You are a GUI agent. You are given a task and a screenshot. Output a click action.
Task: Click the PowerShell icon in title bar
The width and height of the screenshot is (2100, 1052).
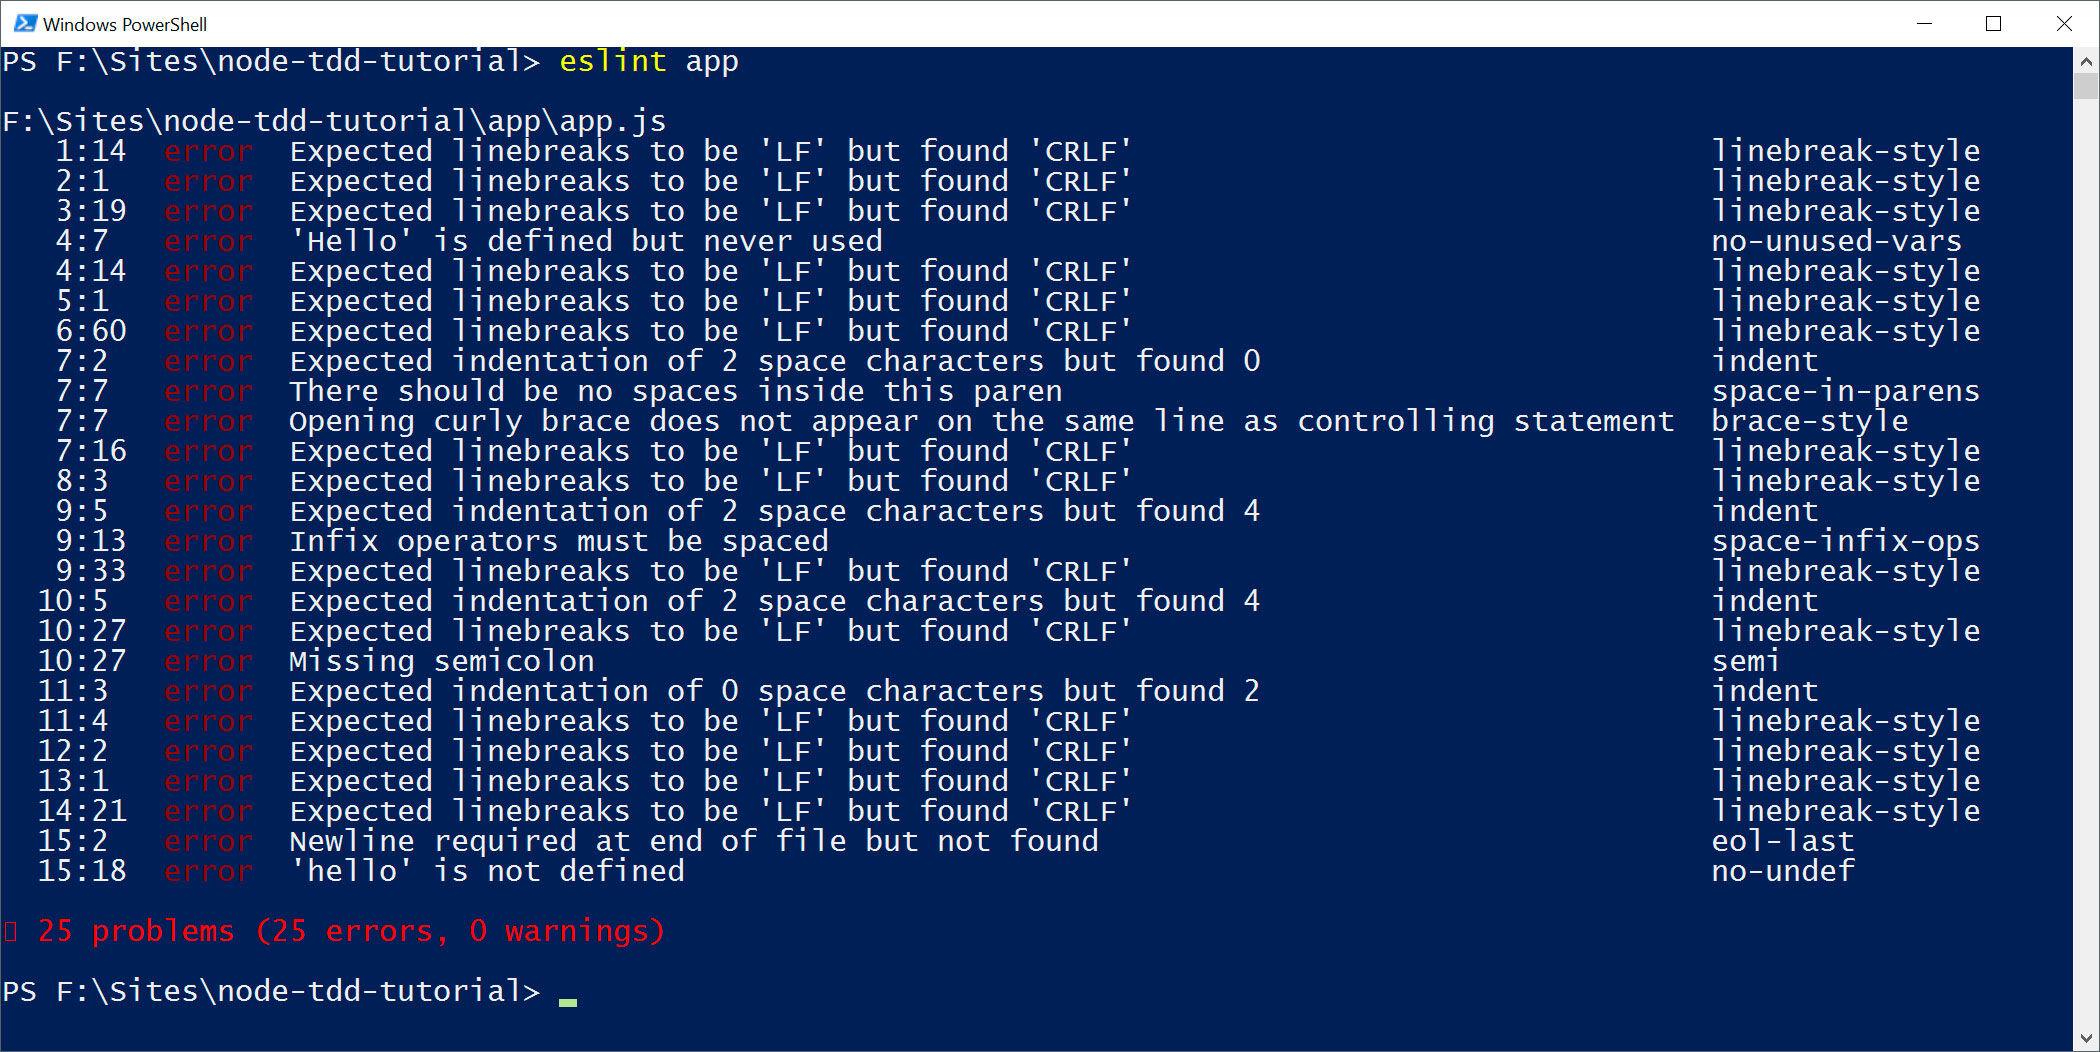[24, 23]
